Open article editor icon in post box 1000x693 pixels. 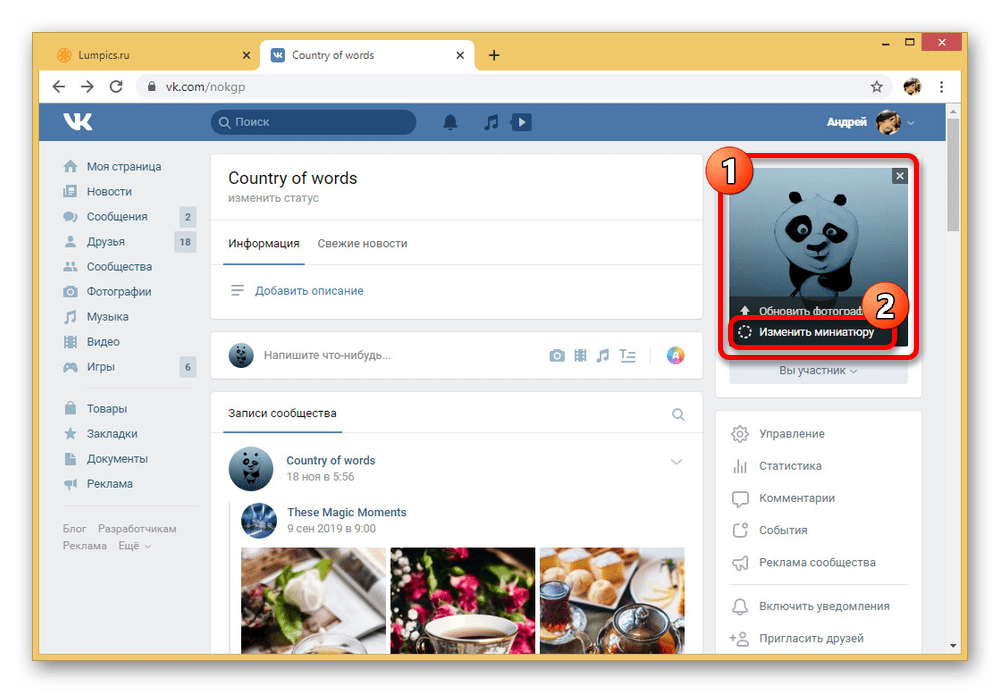coord(628,355)
